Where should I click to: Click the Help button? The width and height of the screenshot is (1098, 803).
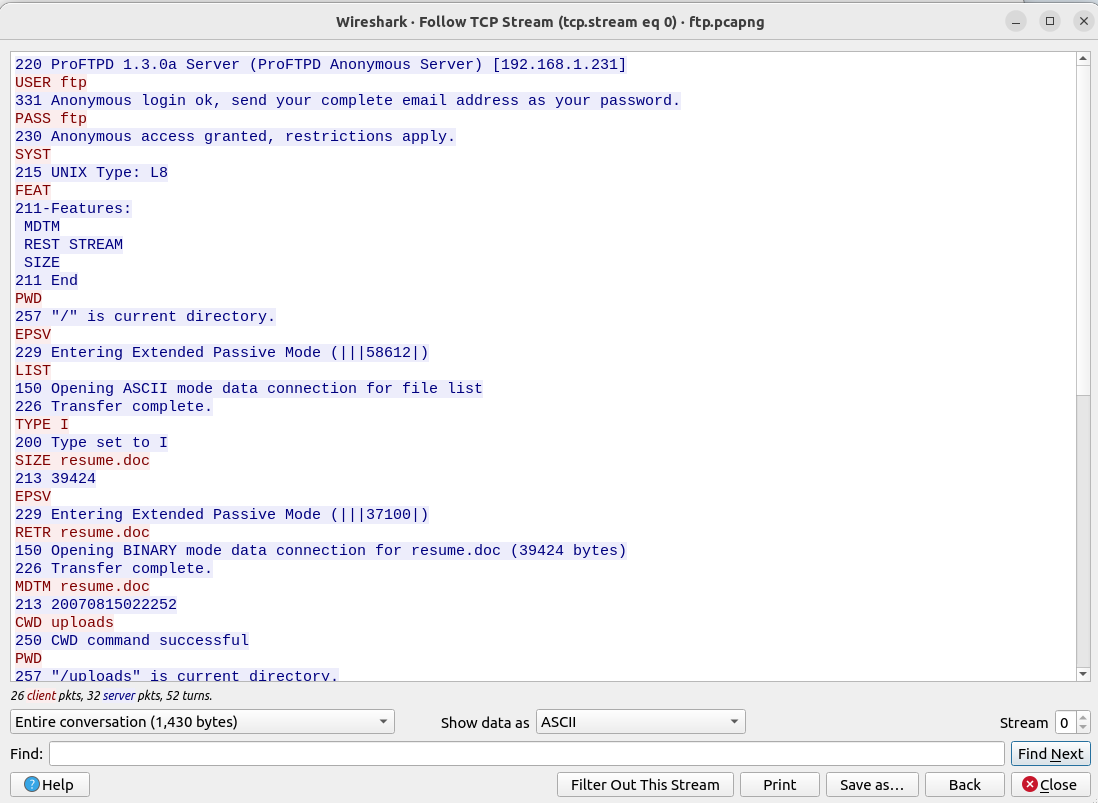click(x=50, y=784)
